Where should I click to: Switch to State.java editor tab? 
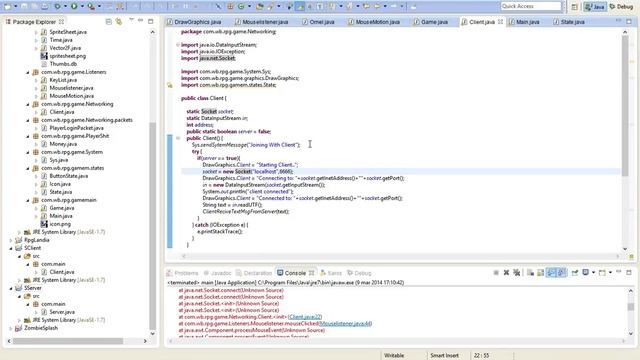pyautogui.click(x=569, y=22)
